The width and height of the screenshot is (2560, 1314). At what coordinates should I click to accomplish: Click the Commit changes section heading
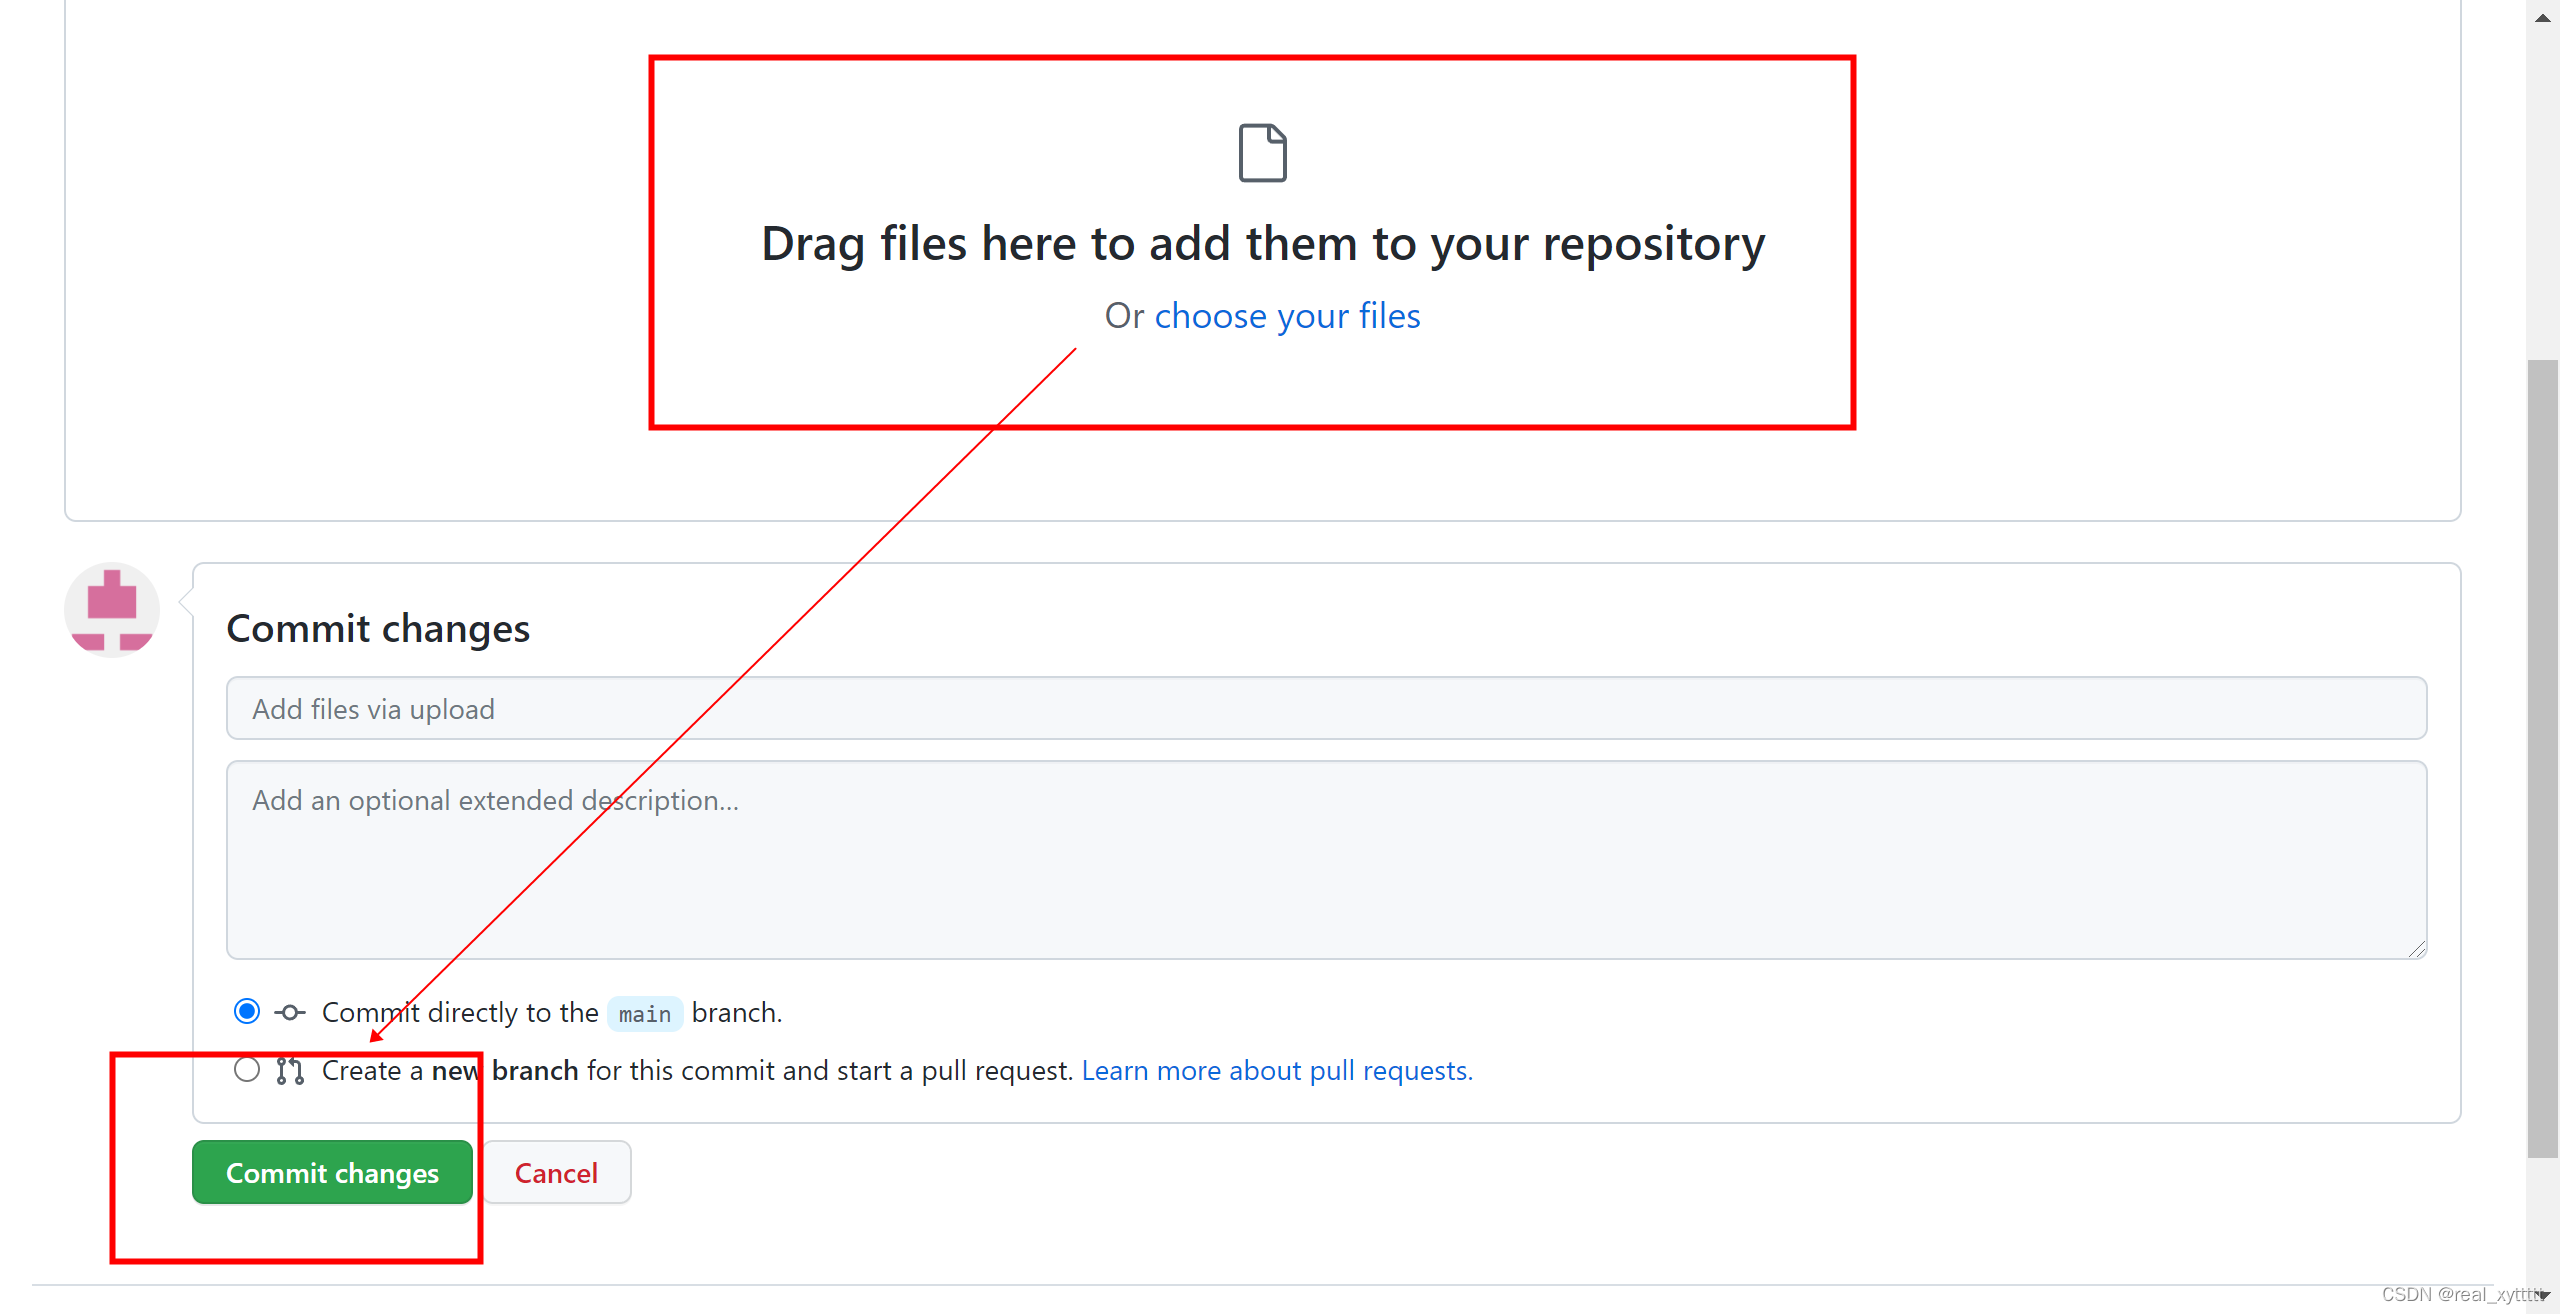click(378, 629)
